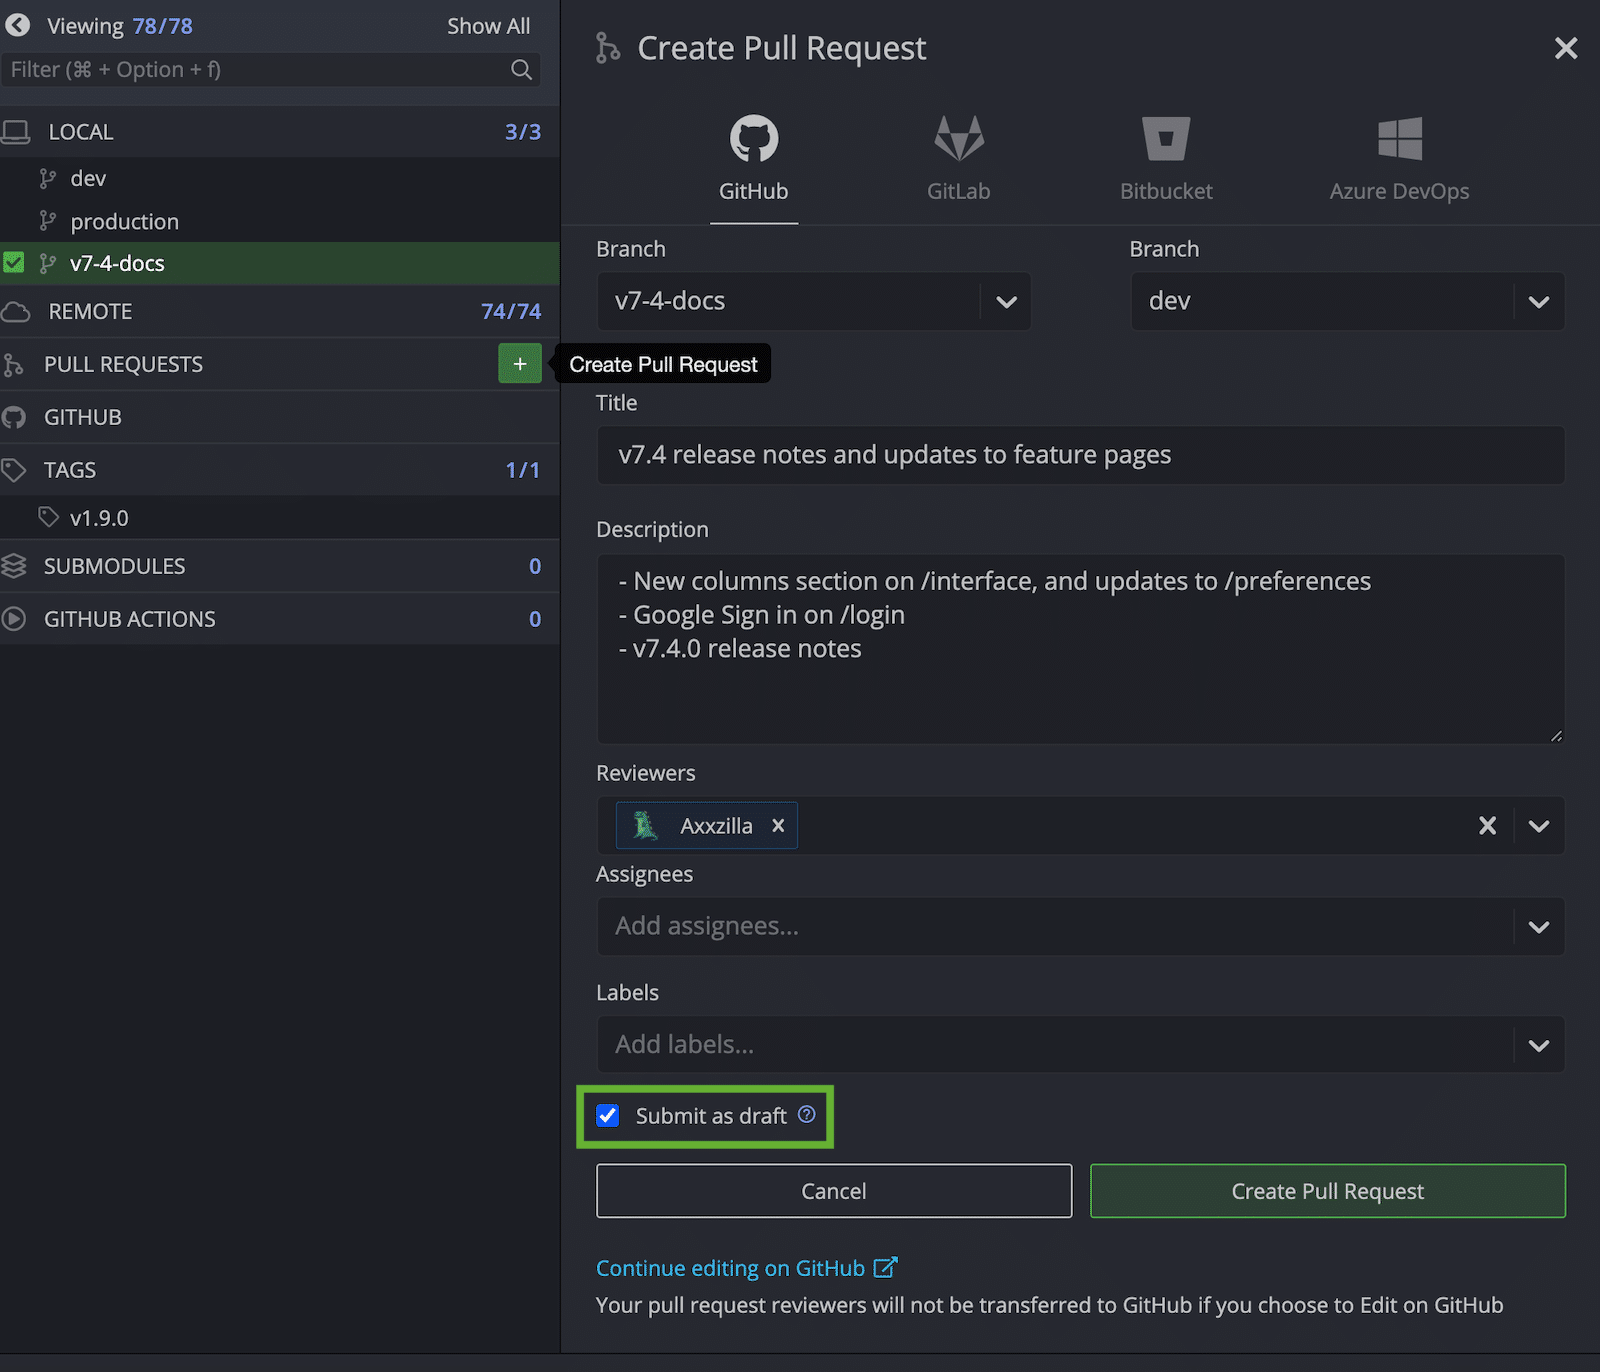Click the green plus to create a pull request
This screenshot has width=1600, height=1372.
[x=519, y=363]
